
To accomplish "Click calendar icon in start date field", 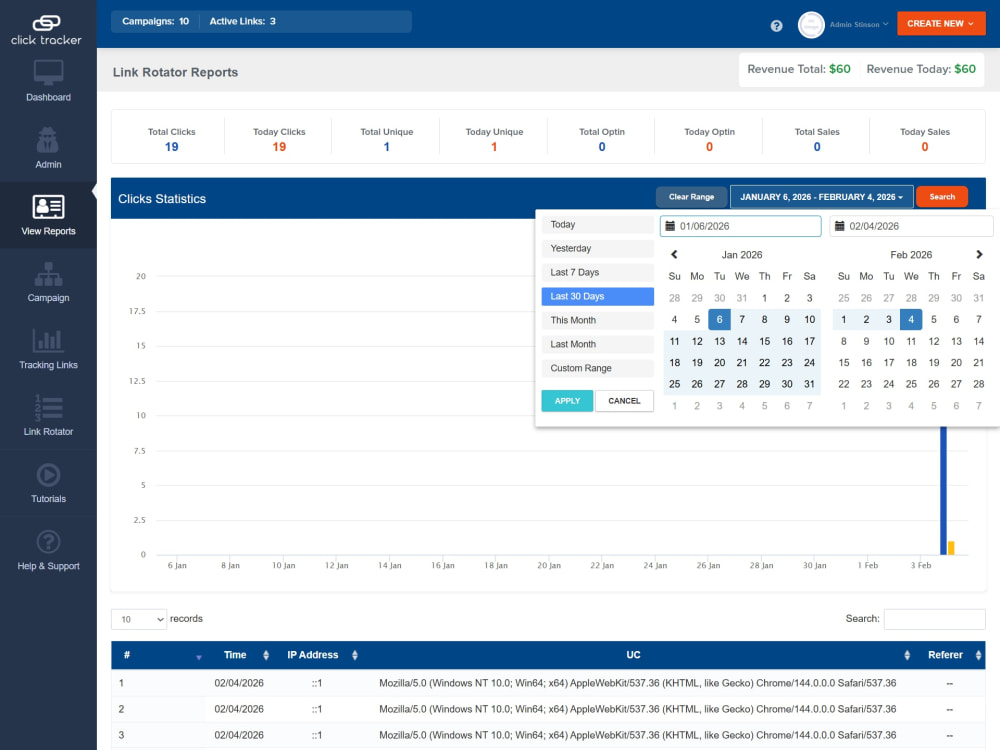I will (x=670, y=226).
